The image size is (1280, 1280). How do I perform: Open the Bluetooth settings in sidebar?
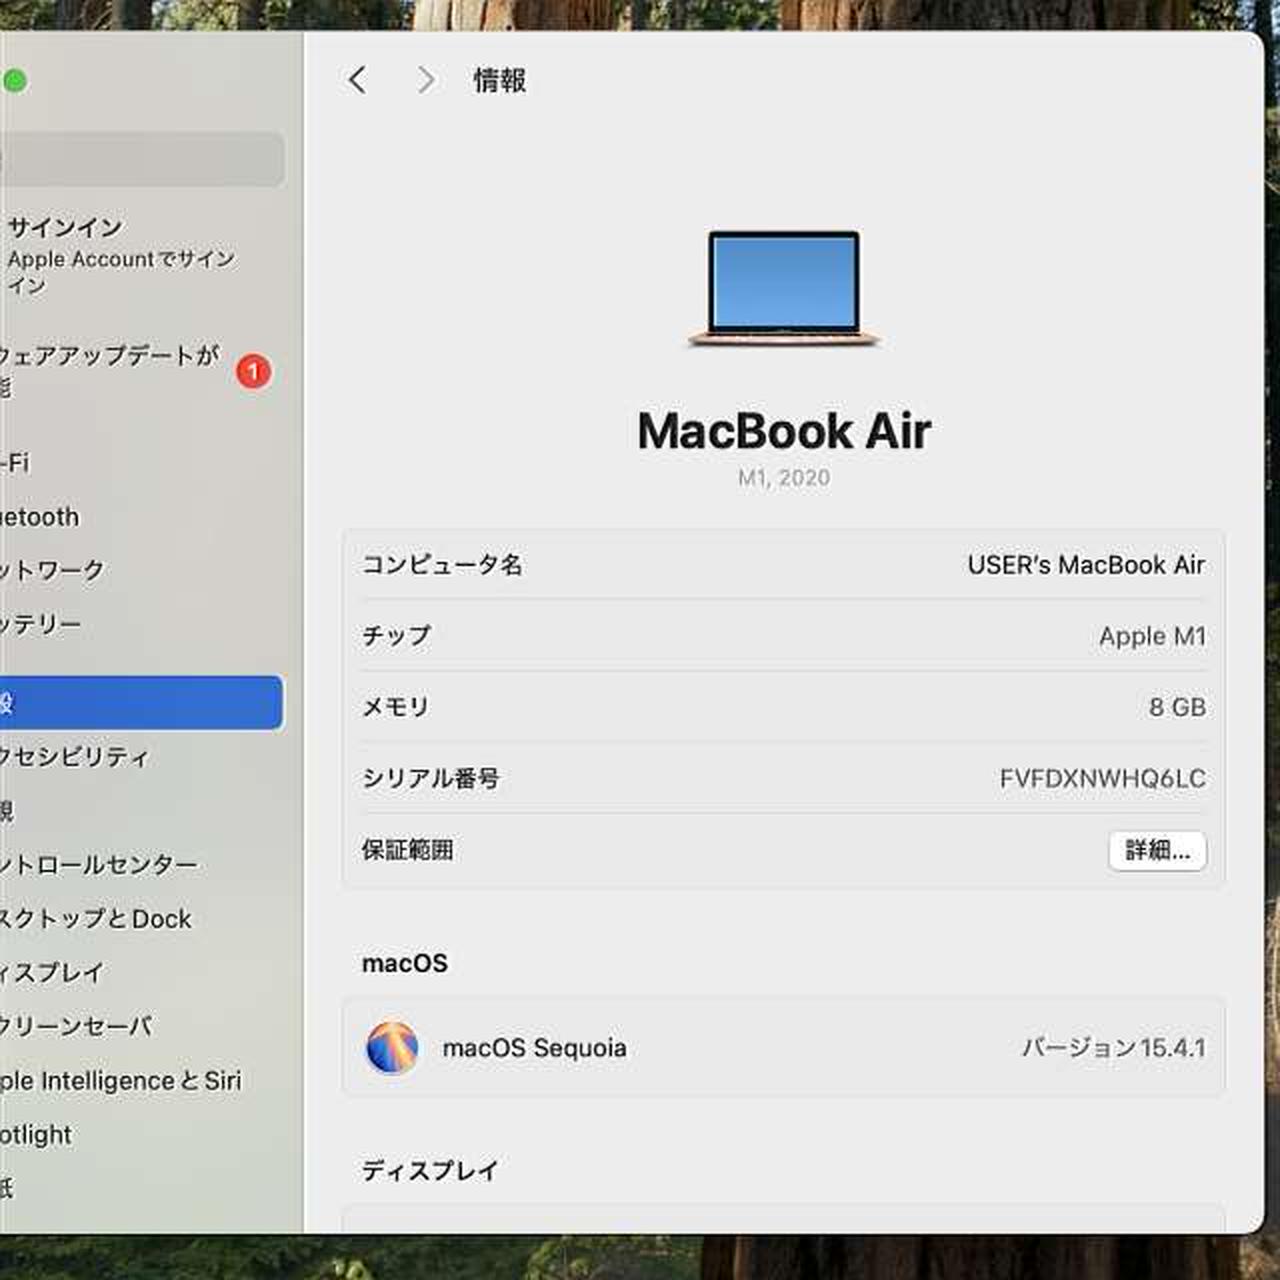40,517
